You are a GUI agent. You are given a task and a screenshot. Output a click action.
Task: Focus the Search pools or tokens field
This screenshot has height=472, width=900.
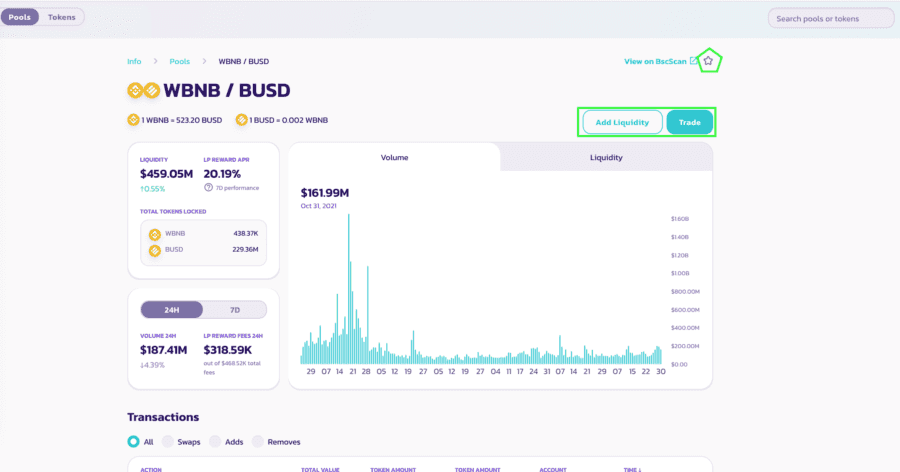pos(831,18)
